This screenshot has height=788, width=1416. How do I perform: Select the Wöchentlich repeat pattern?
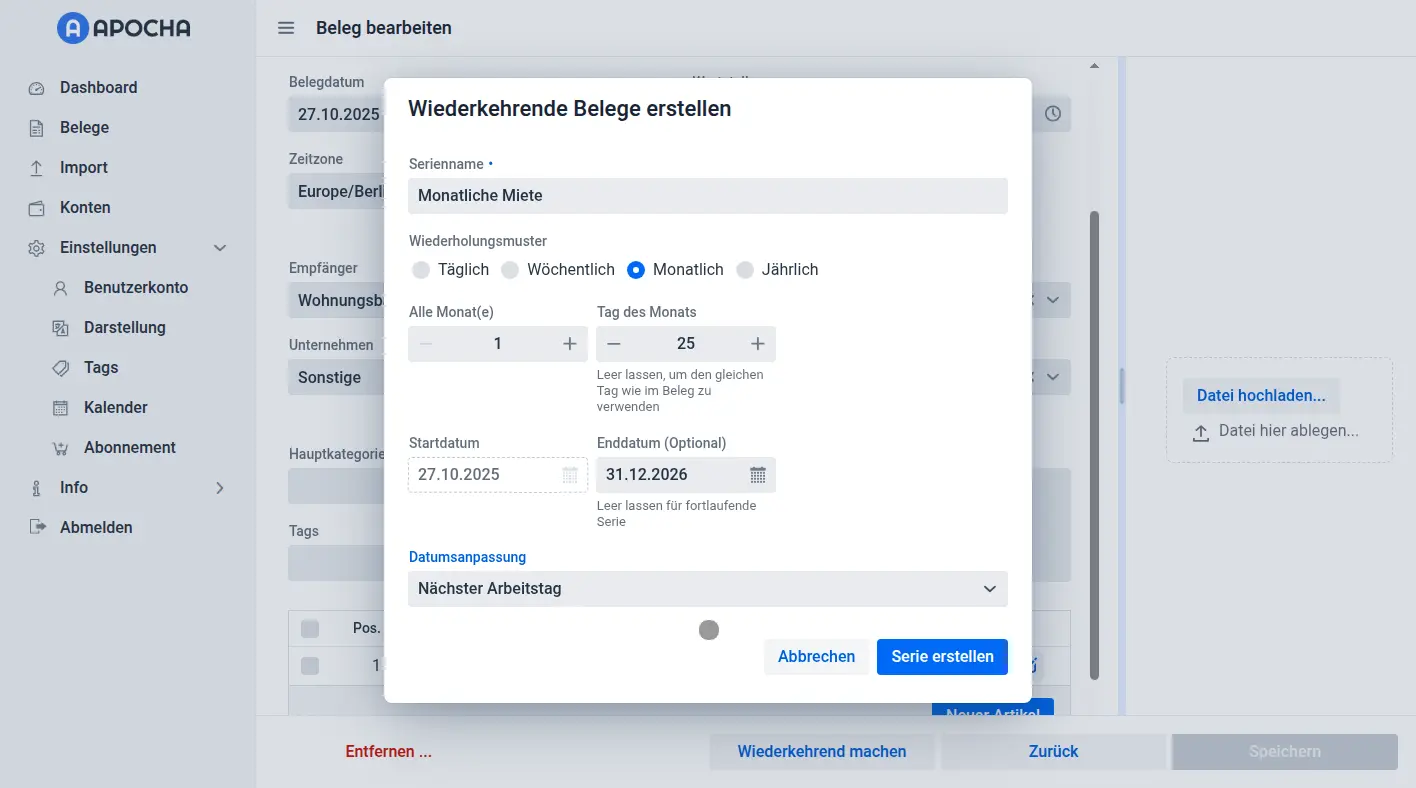pyautogui.click(x=510, y=270)
